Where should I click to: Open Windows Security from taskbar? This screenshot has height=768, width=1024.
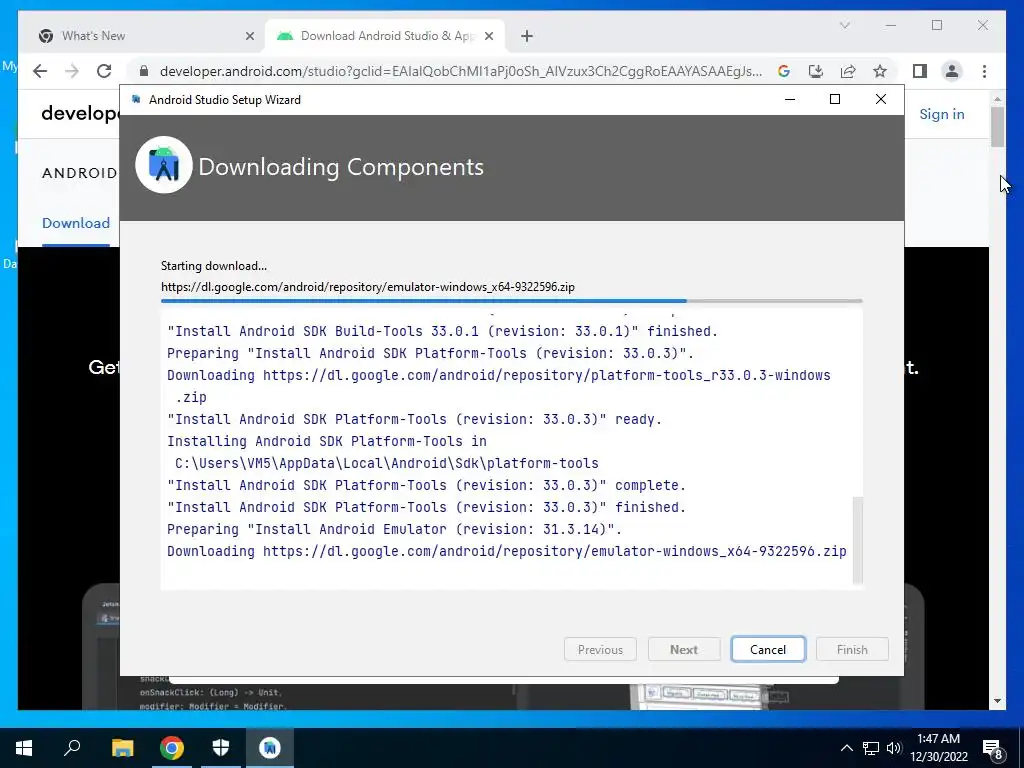click(x=221, y=748)
